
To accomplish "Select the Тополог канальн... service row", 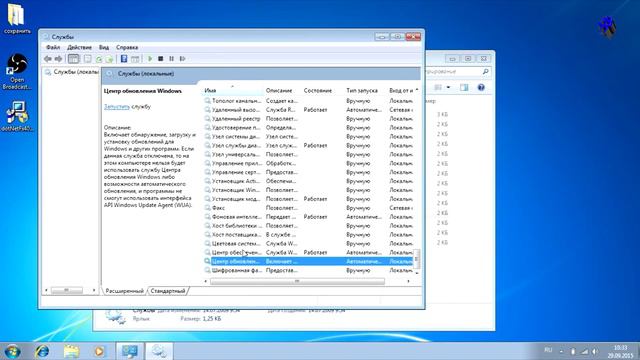I will click(308, 100).
